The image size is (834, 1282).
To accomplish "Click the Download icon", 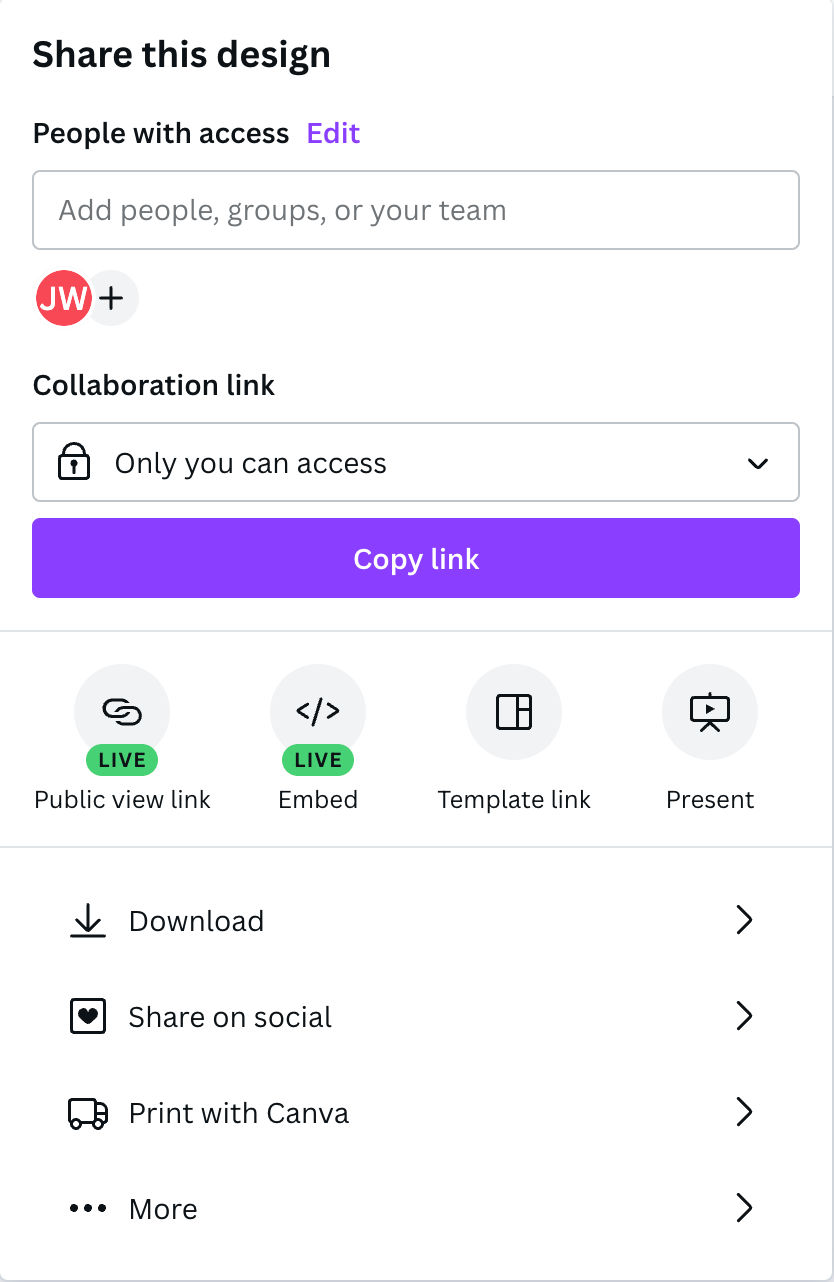I will 88,920.
